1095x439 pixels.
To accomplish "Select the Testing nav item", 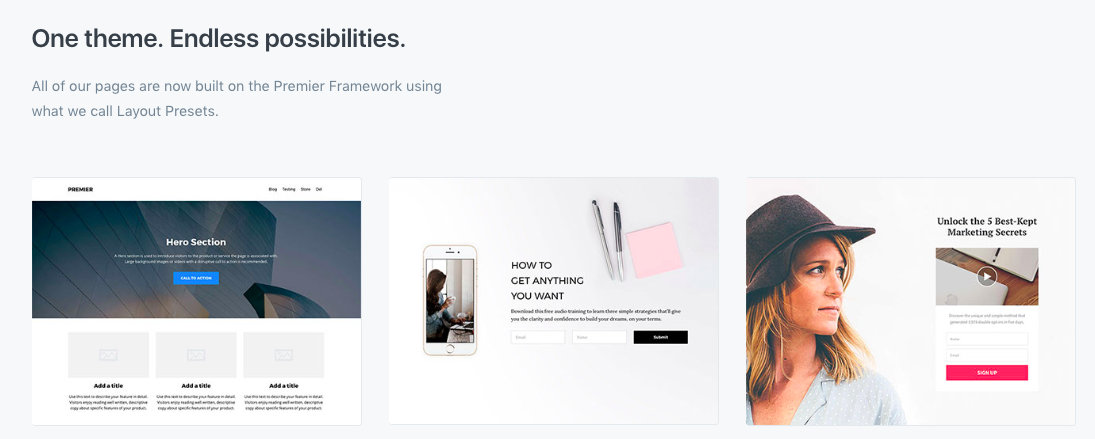I will click(x=289, y=189).
